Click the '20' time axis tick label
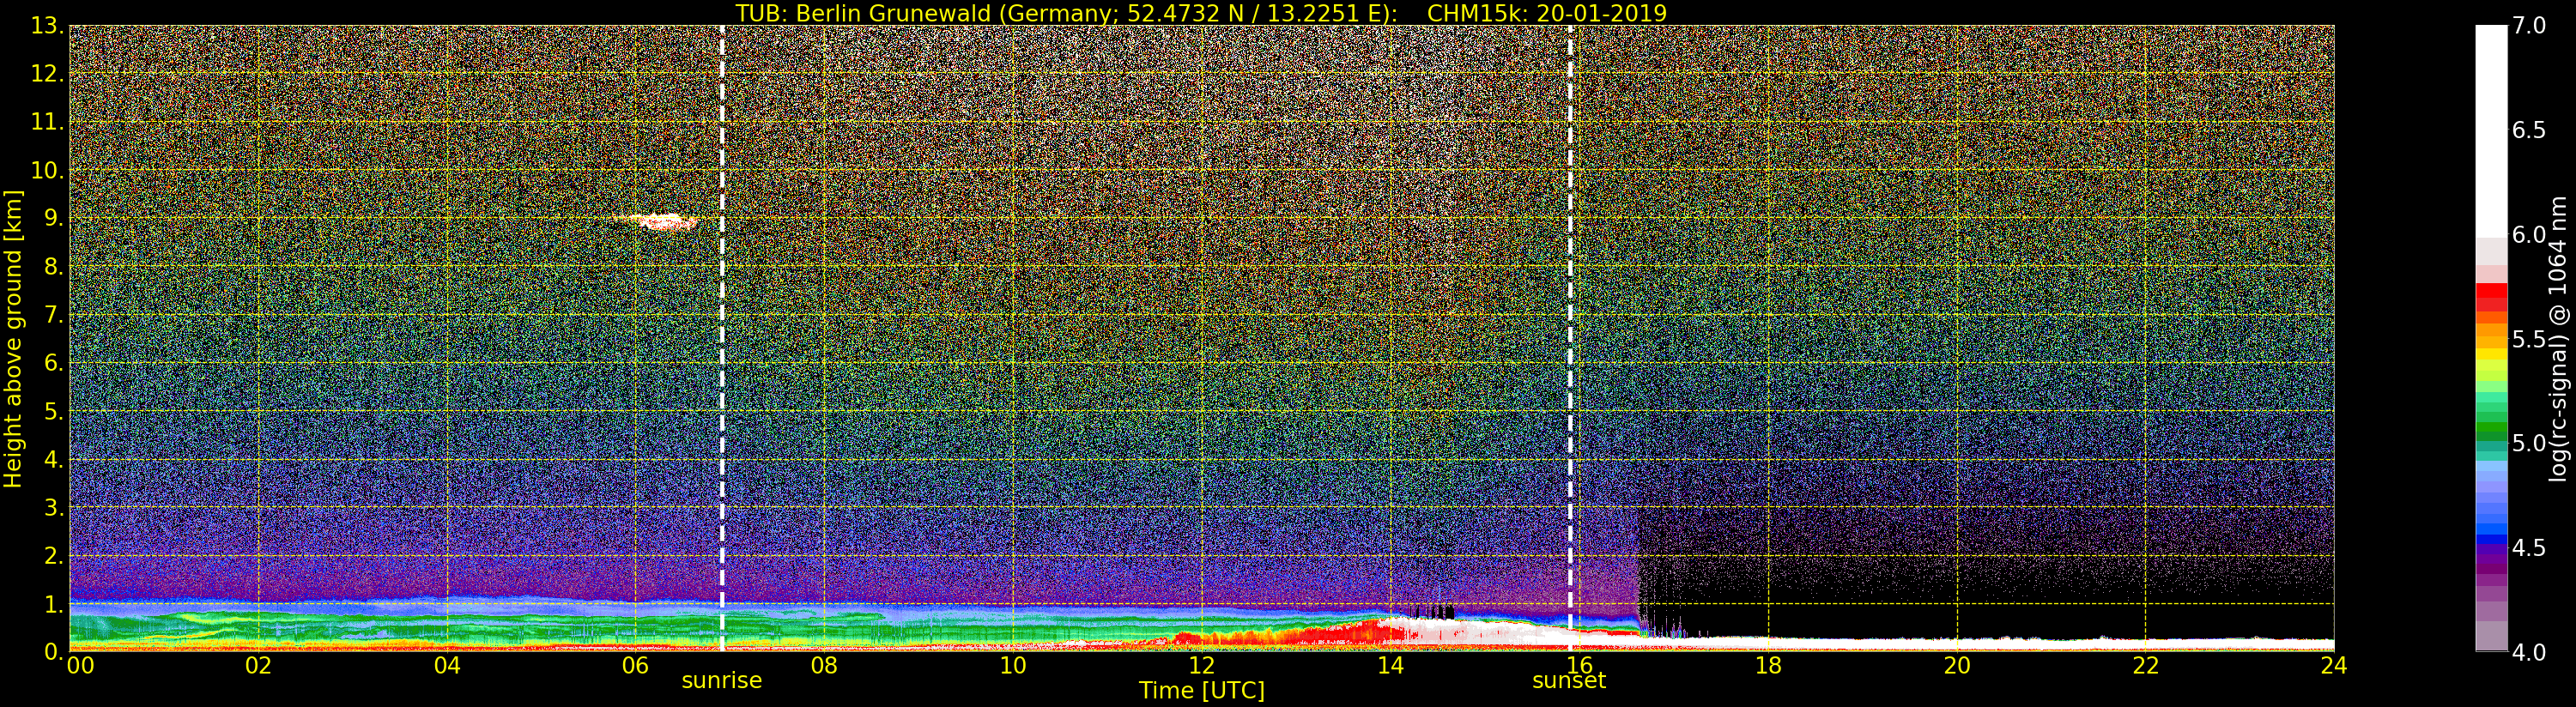 click(1957, 665)
